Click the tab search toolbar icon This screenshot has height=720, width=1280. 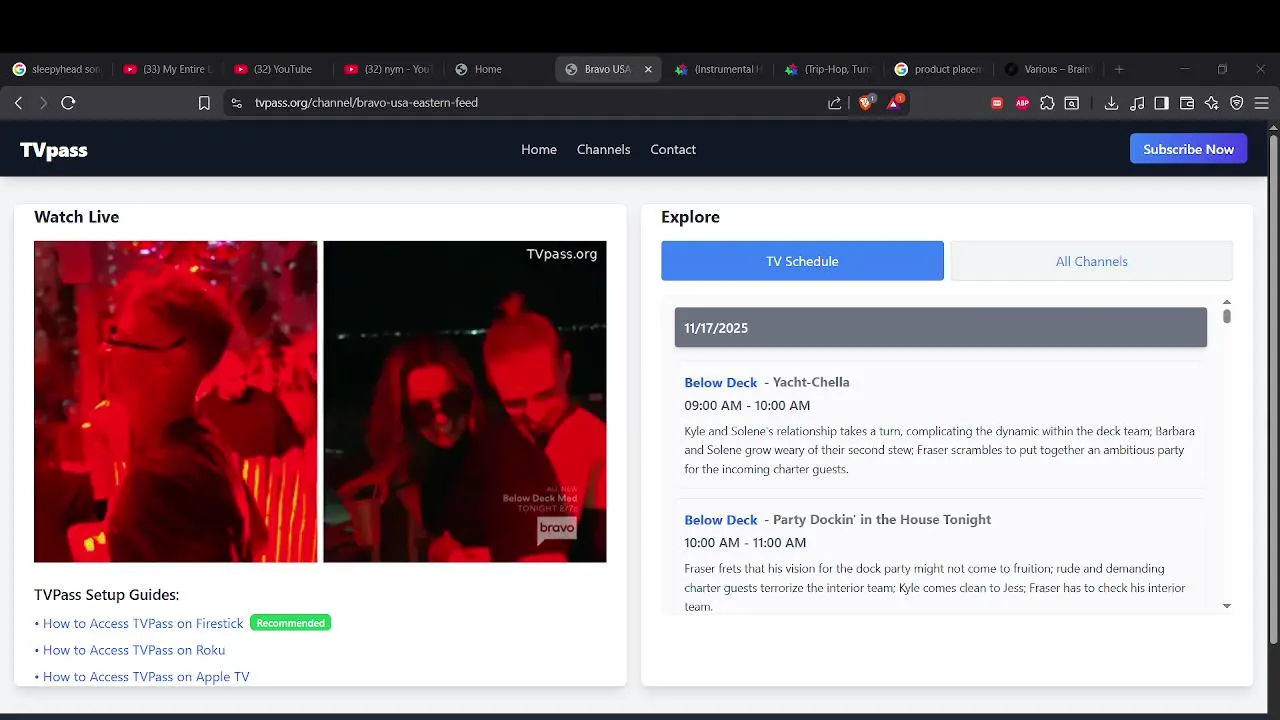1071,103
